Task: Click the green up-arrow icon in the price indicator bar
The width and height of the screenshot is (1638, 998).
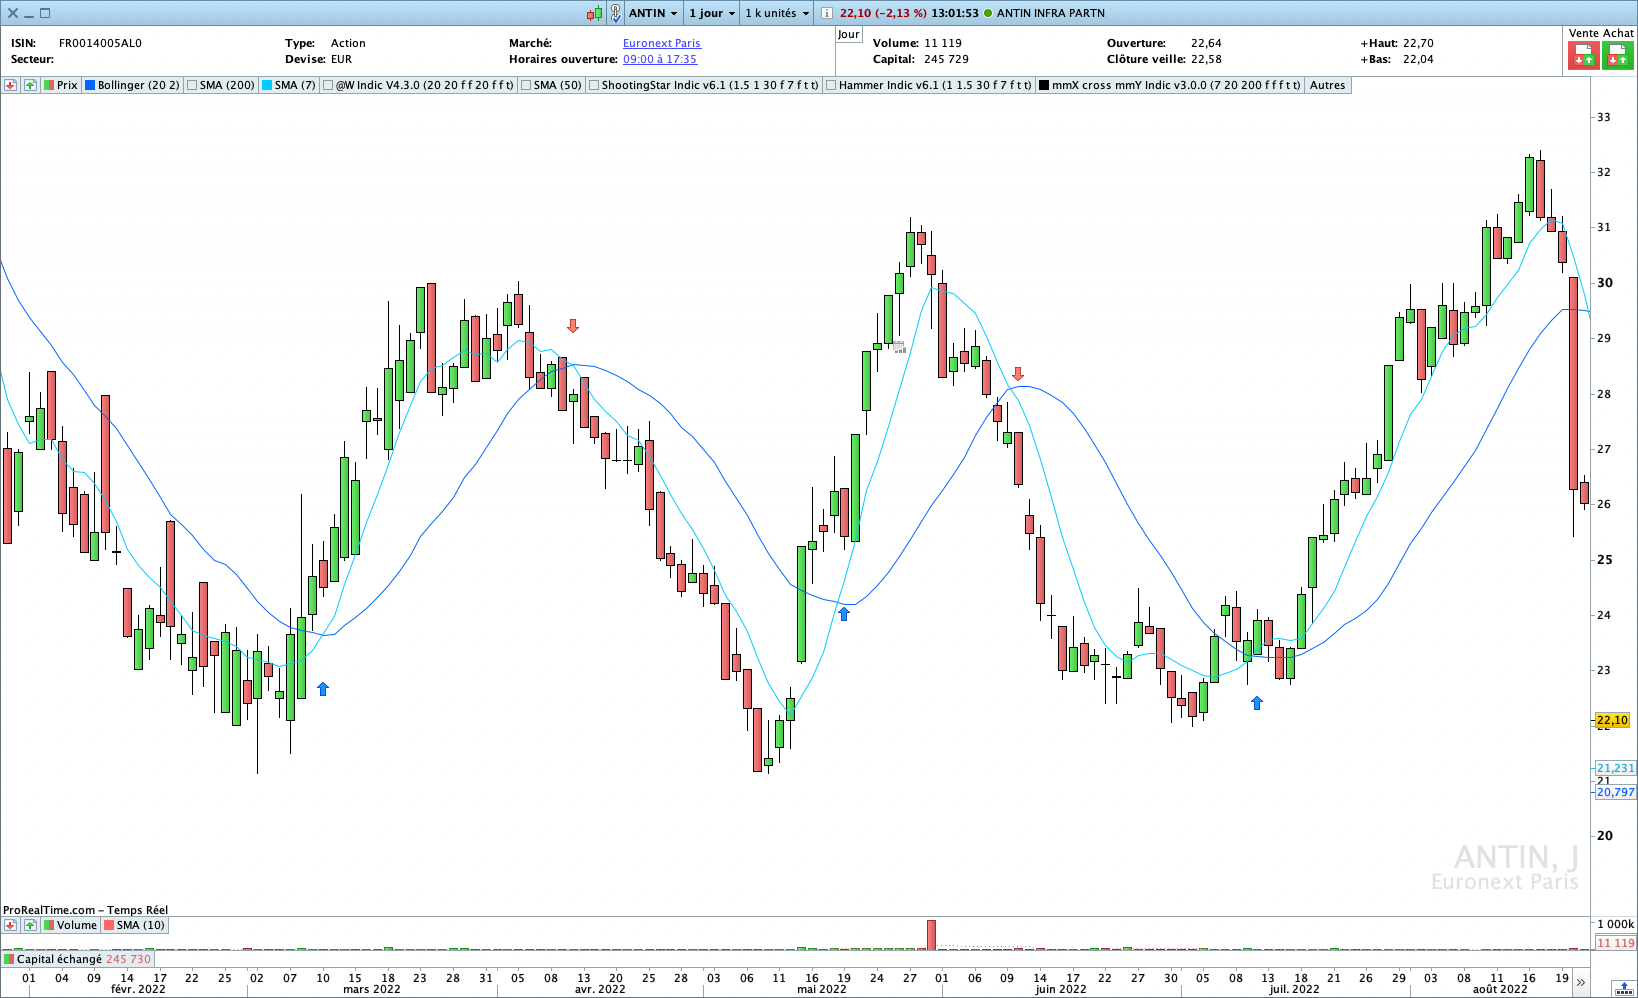Action: coord(30,85)
